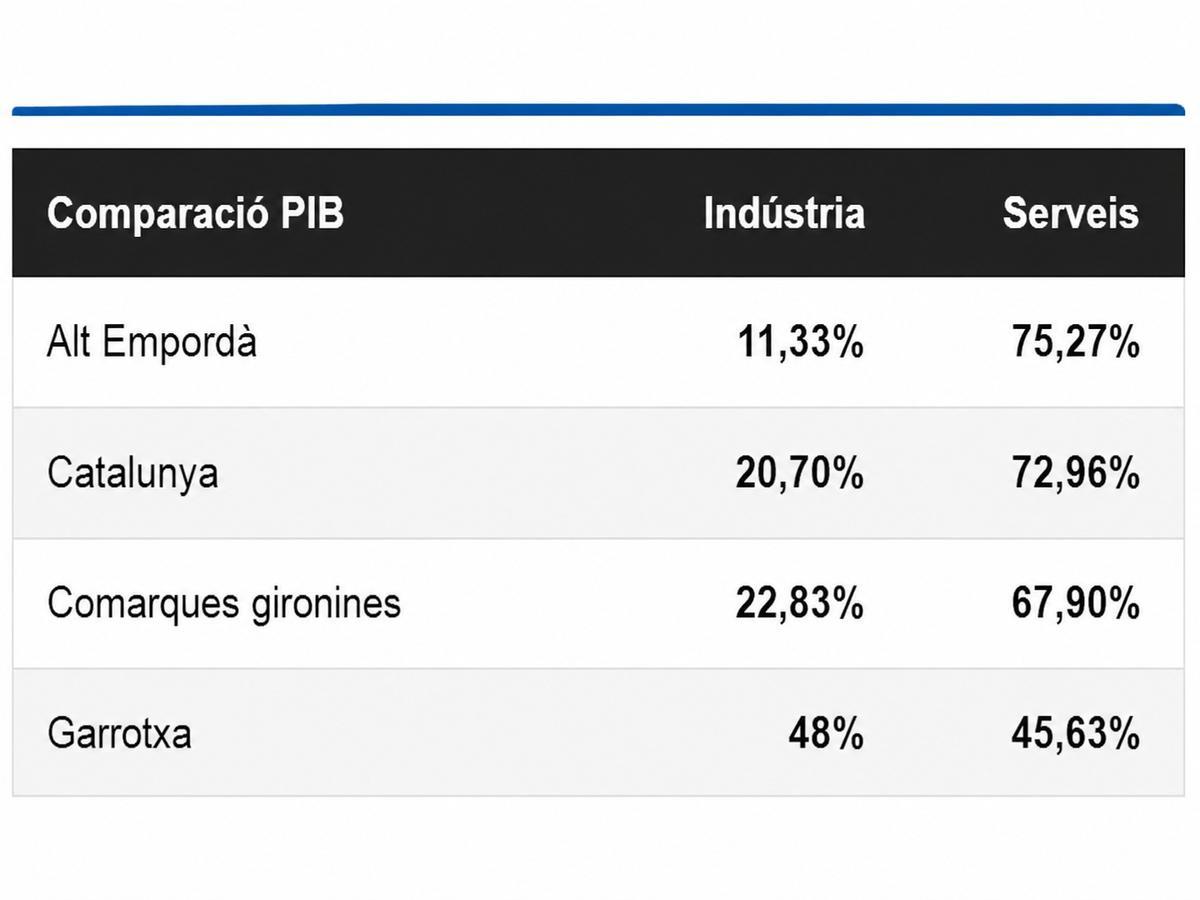Select the Comarques gironines row label
Image resolution: width=1200 pixels, height=900 pixels.
(x=223, y=604)
